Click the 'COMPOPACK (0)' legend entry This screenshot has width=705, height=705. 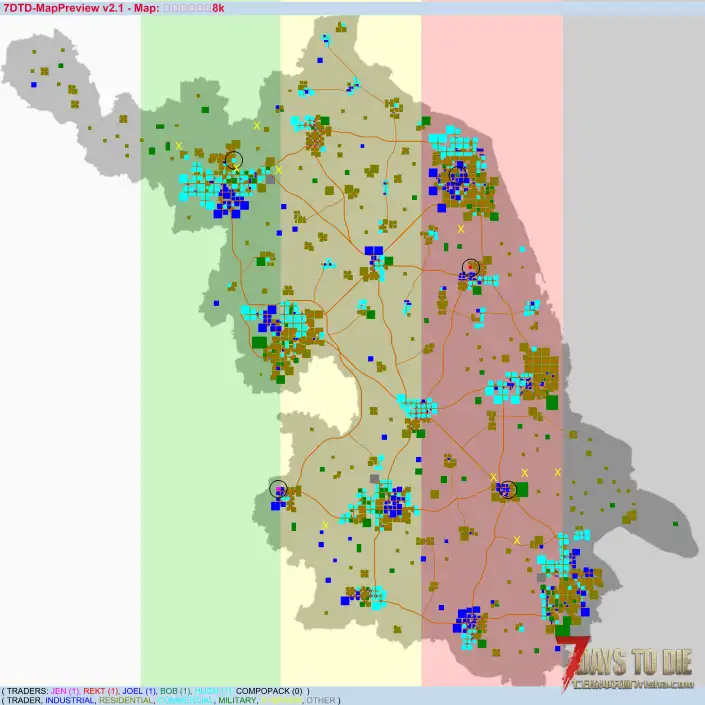coord(269,691)
